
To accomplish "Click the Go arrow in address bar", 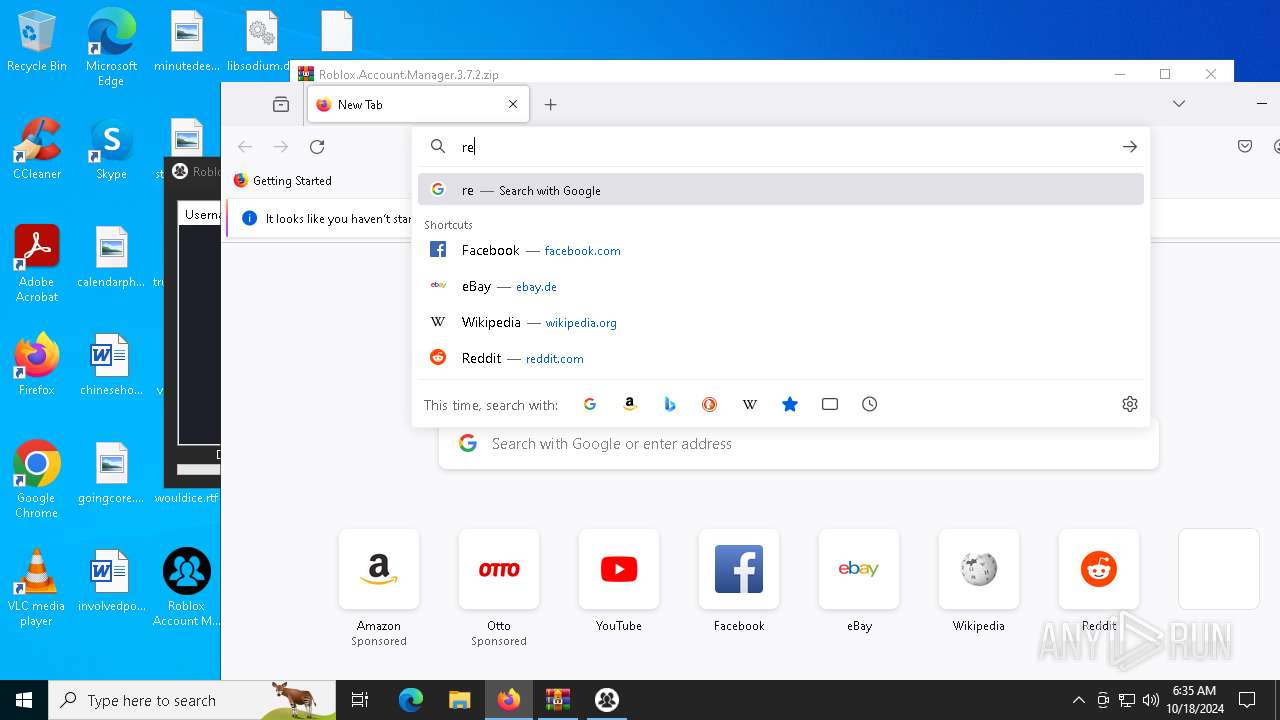I will point(1130,147).
